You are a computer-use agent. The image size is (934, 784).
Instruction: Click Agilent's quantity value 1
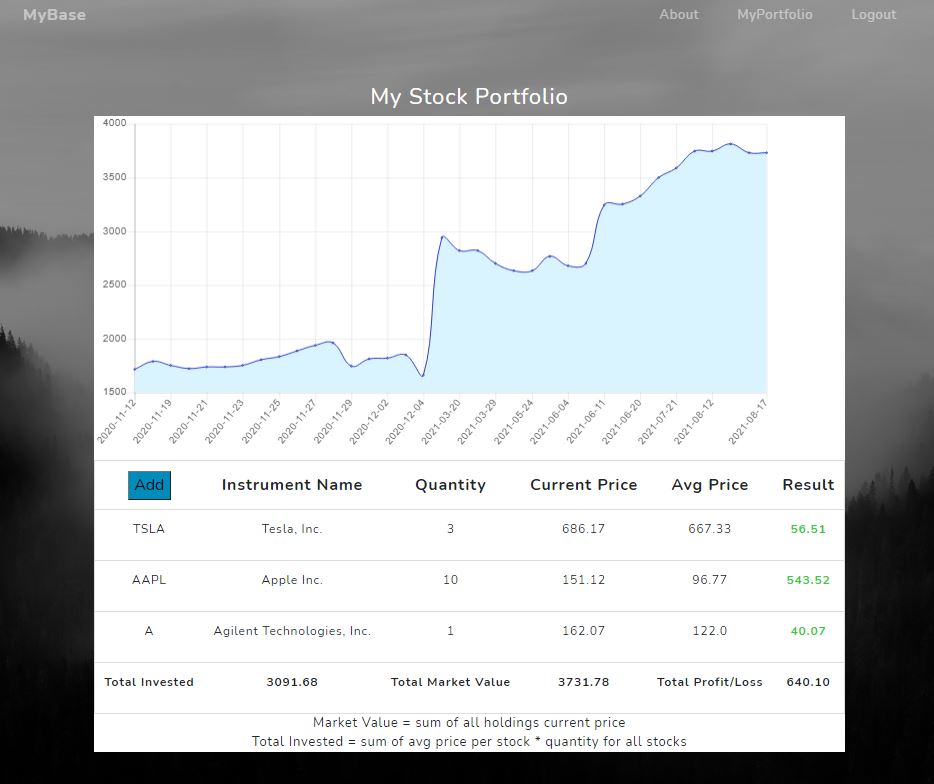coord(450,631)
